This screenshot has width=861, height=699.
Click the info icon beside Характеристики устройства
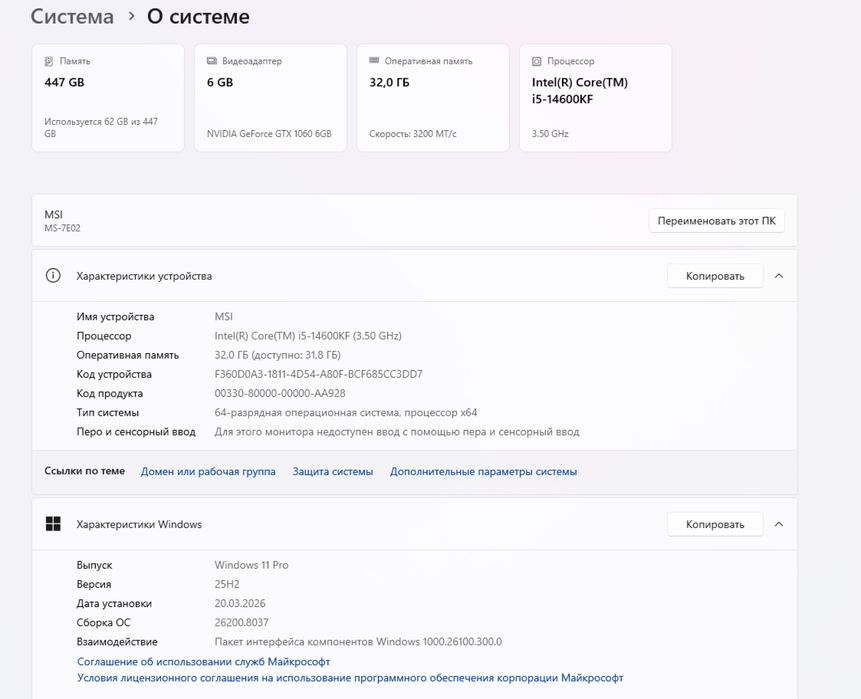coord(53,276)
